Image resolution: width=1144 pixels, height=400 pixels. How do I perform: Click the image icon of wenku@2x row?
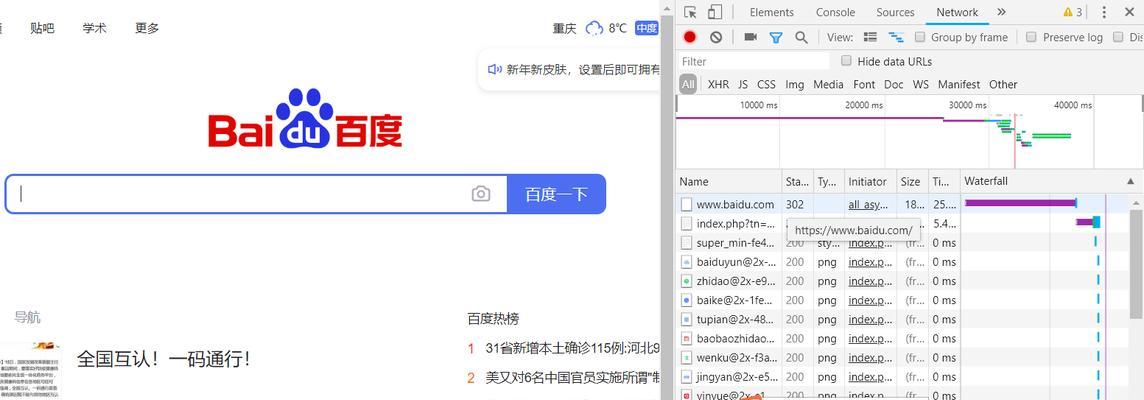click(686, 358)
